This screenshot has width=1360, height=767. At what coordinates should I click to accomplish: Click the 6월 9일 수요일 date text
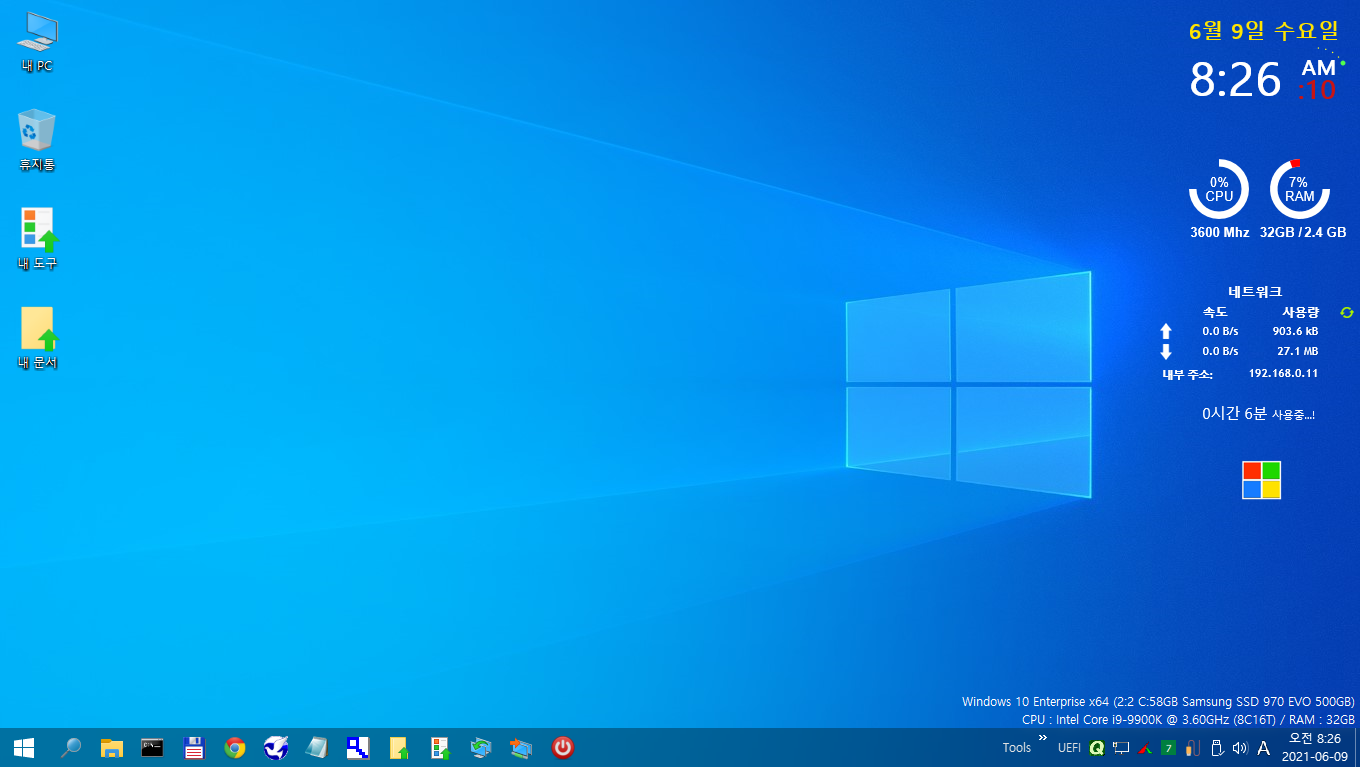[1263, 31]
